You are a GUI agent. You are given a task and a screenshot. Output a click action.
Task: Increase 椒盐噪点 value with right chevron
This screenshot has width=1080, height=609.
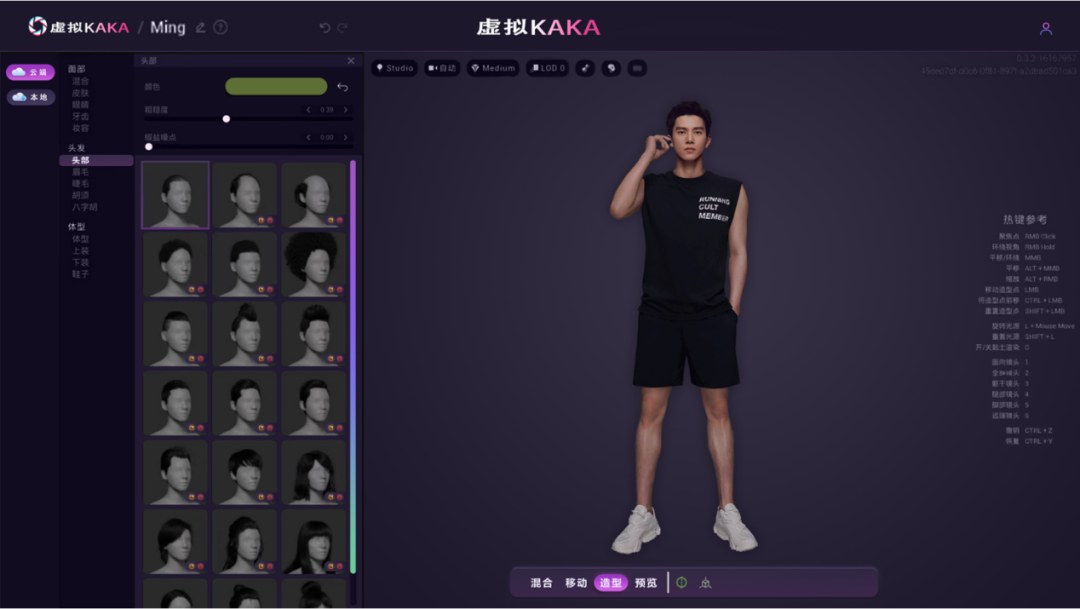coord(346,137)
